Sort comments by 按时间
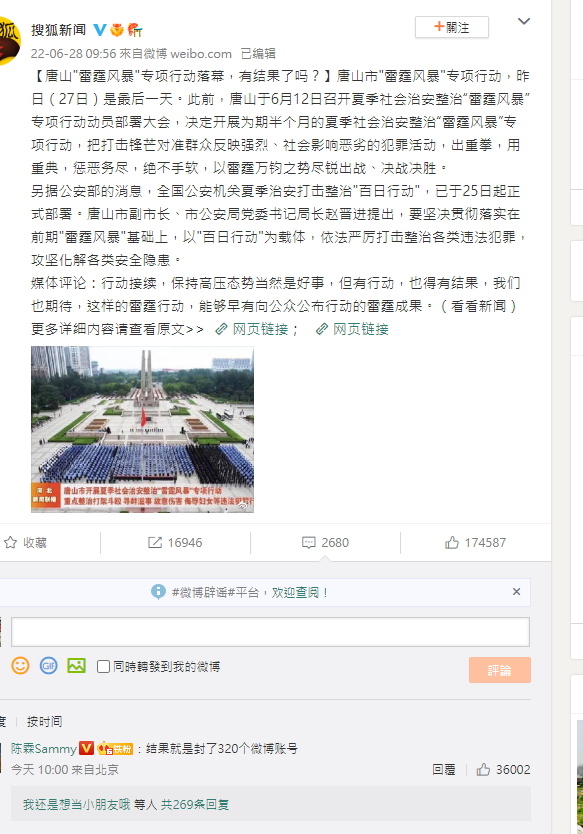 pyautogui.click(x=44, y=722)
